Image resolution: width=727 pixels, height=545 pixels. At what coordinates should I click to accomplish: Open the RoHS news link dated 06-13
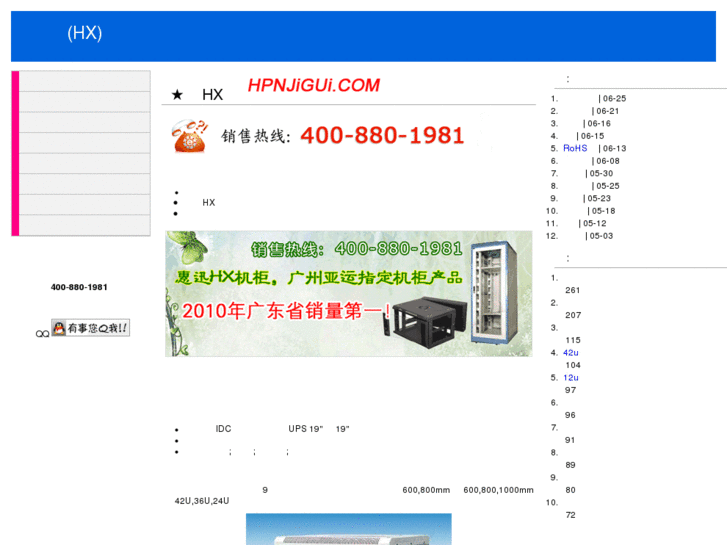point(575,148)
